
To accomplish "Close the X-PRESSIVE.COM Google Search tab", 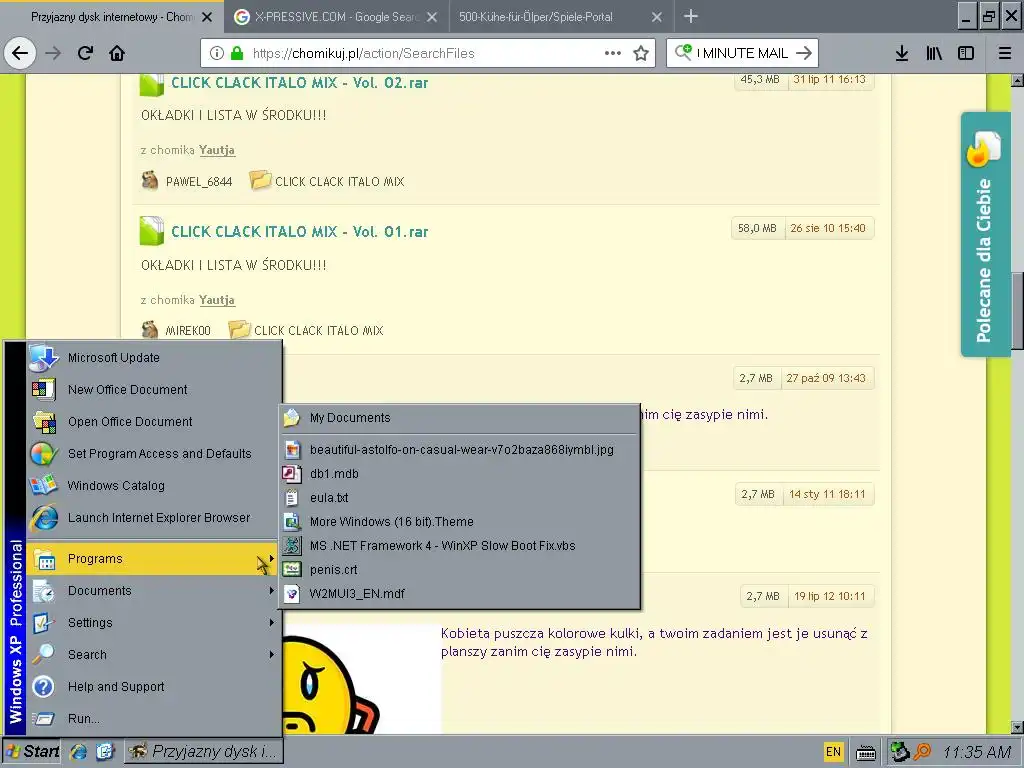I will click(x=432, y=17).
